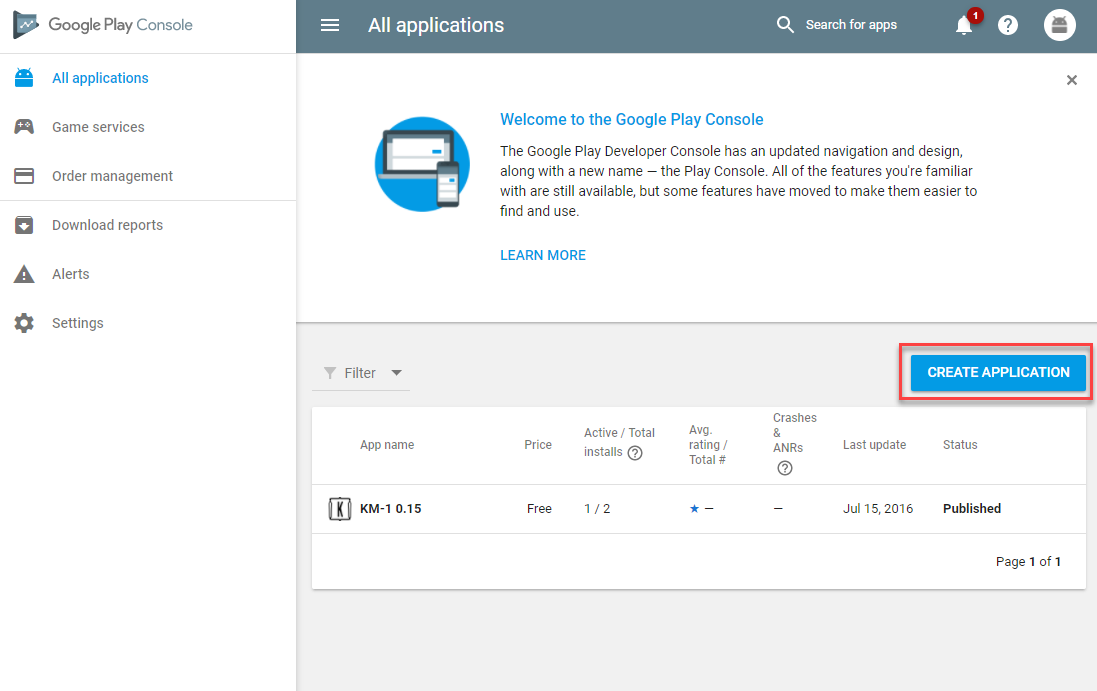The image size is (1097, 691).
Task: Click the Last update column header
Action: (874, 445)
